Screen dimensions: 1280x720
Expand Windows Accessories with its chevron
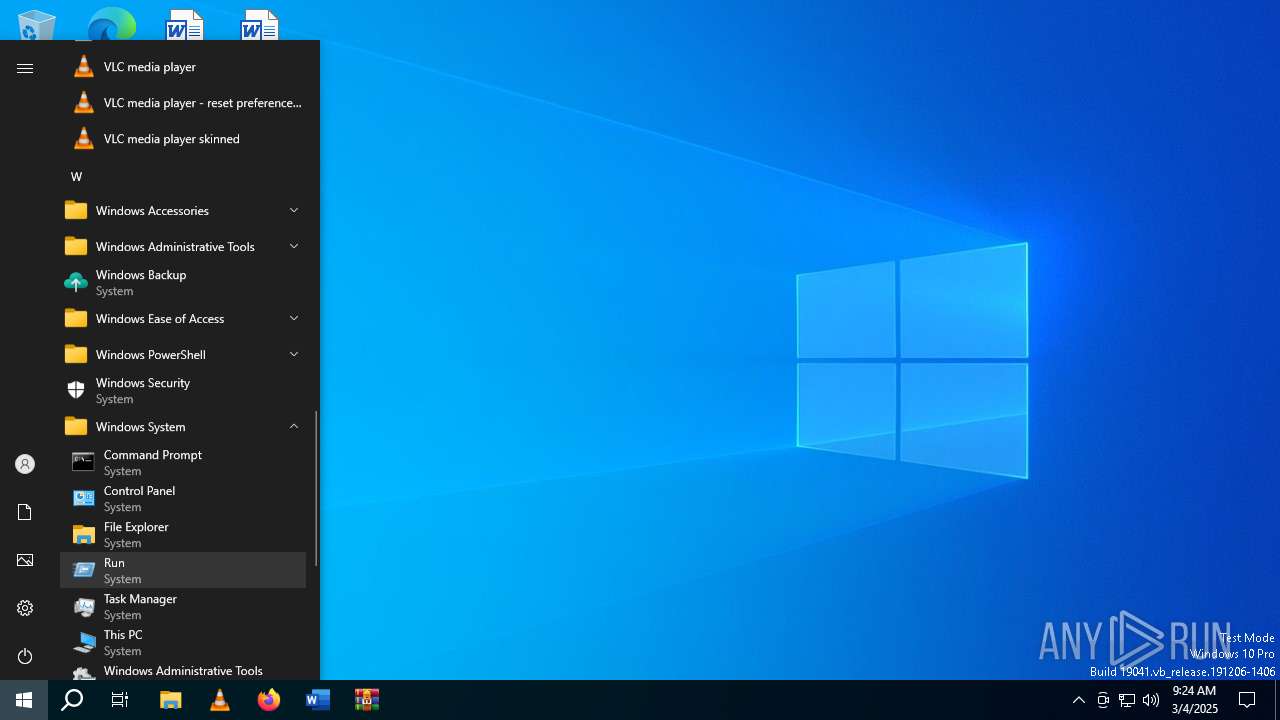coord(294,210)
